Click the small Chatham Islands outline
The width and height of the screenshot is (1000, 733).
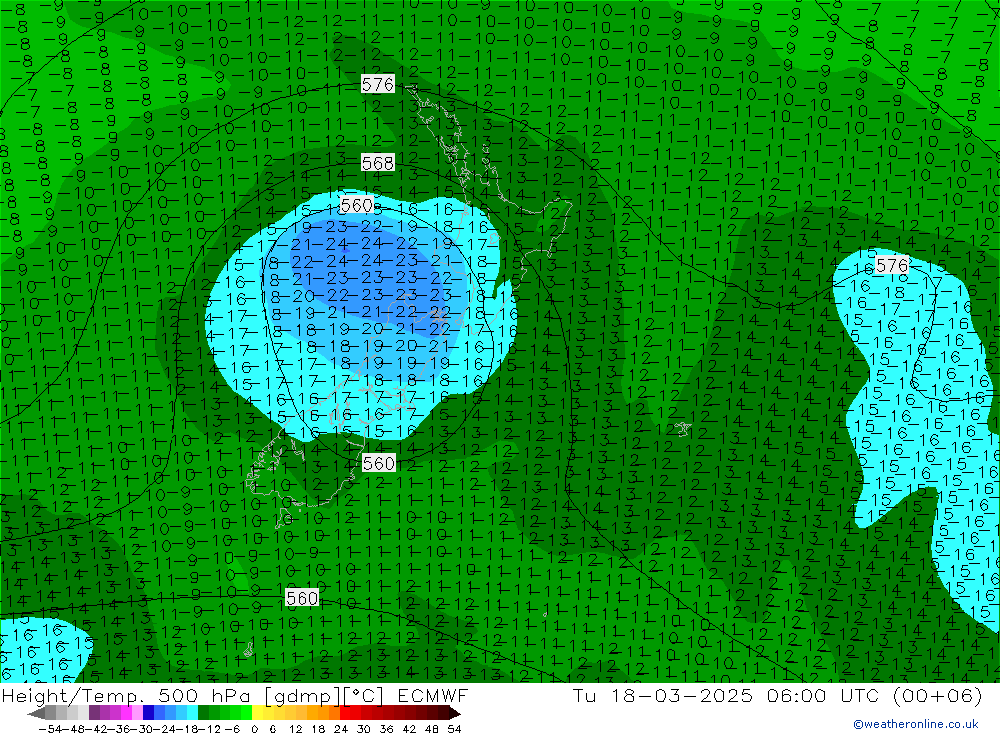682,429
